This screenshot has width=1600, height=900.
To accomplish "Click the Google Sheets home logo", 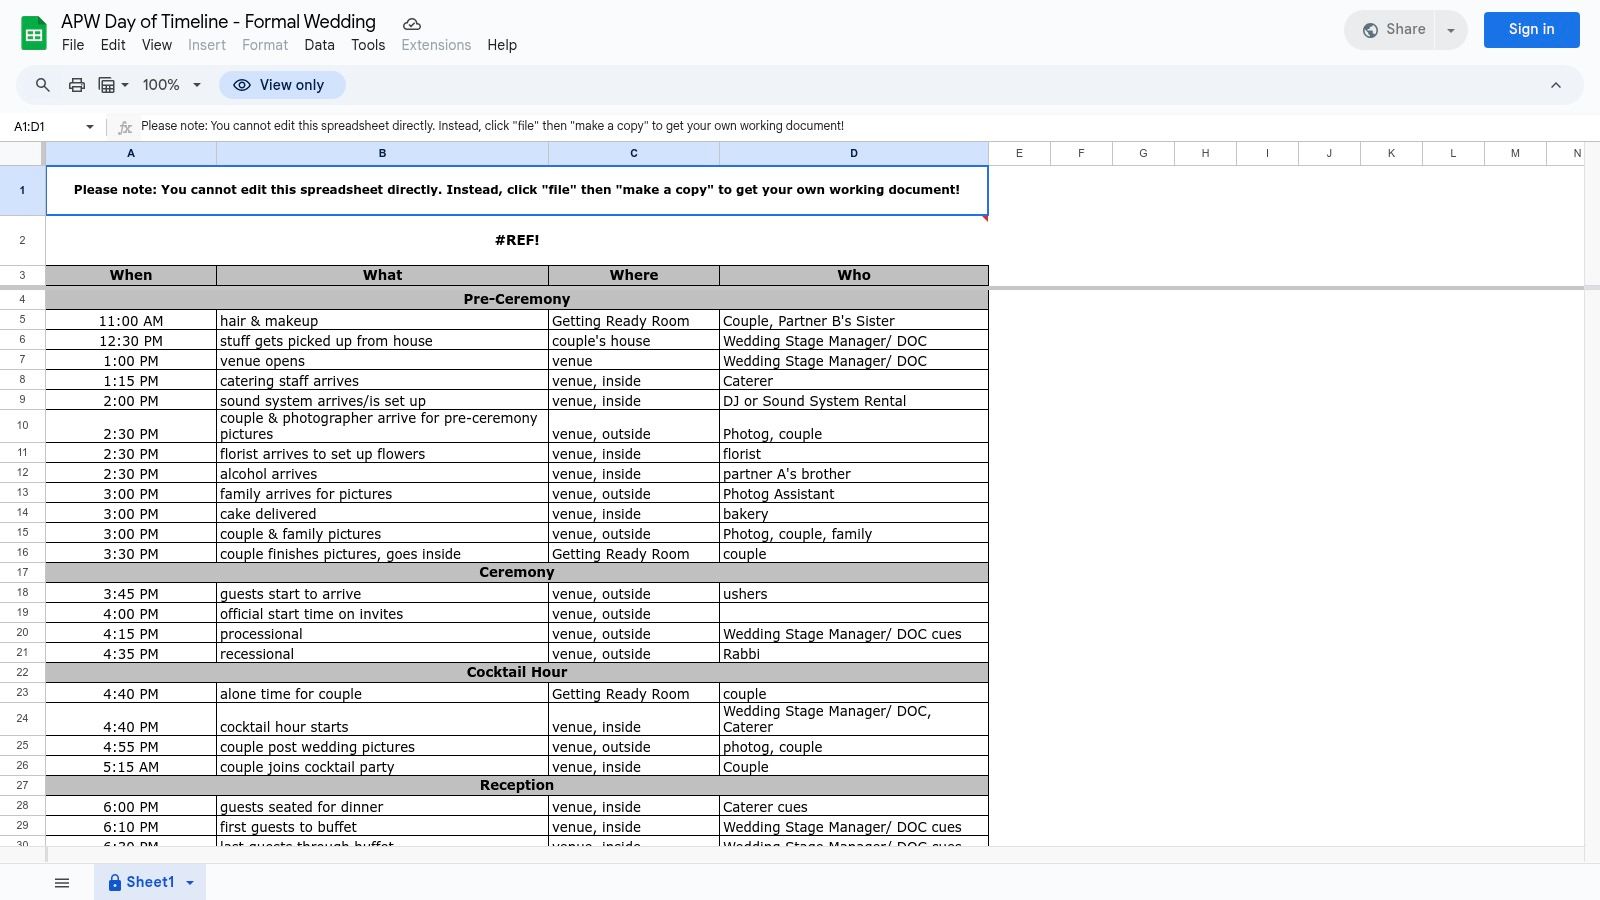I will pos(34,33).
